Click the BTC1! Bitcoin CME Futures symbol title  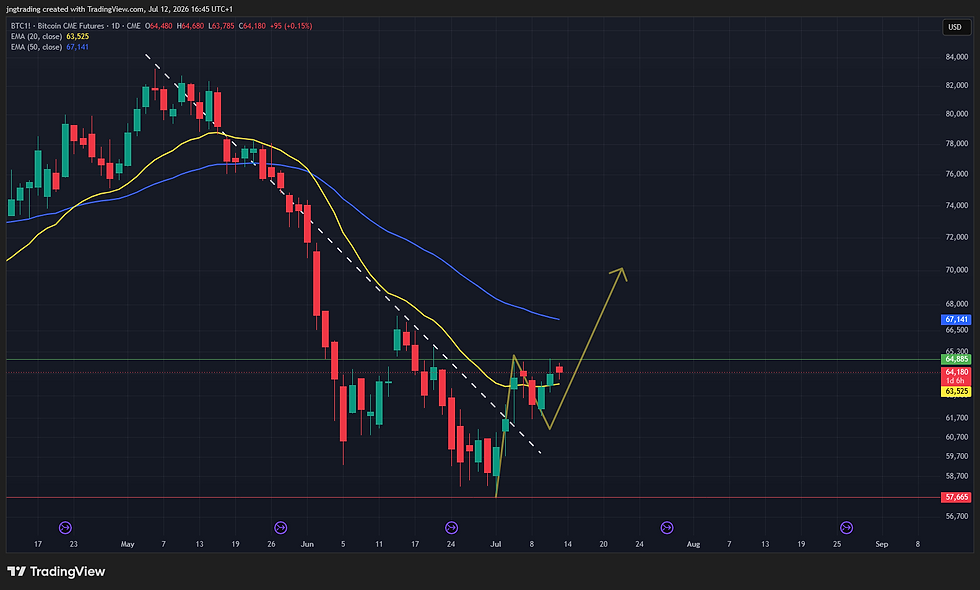75,26
